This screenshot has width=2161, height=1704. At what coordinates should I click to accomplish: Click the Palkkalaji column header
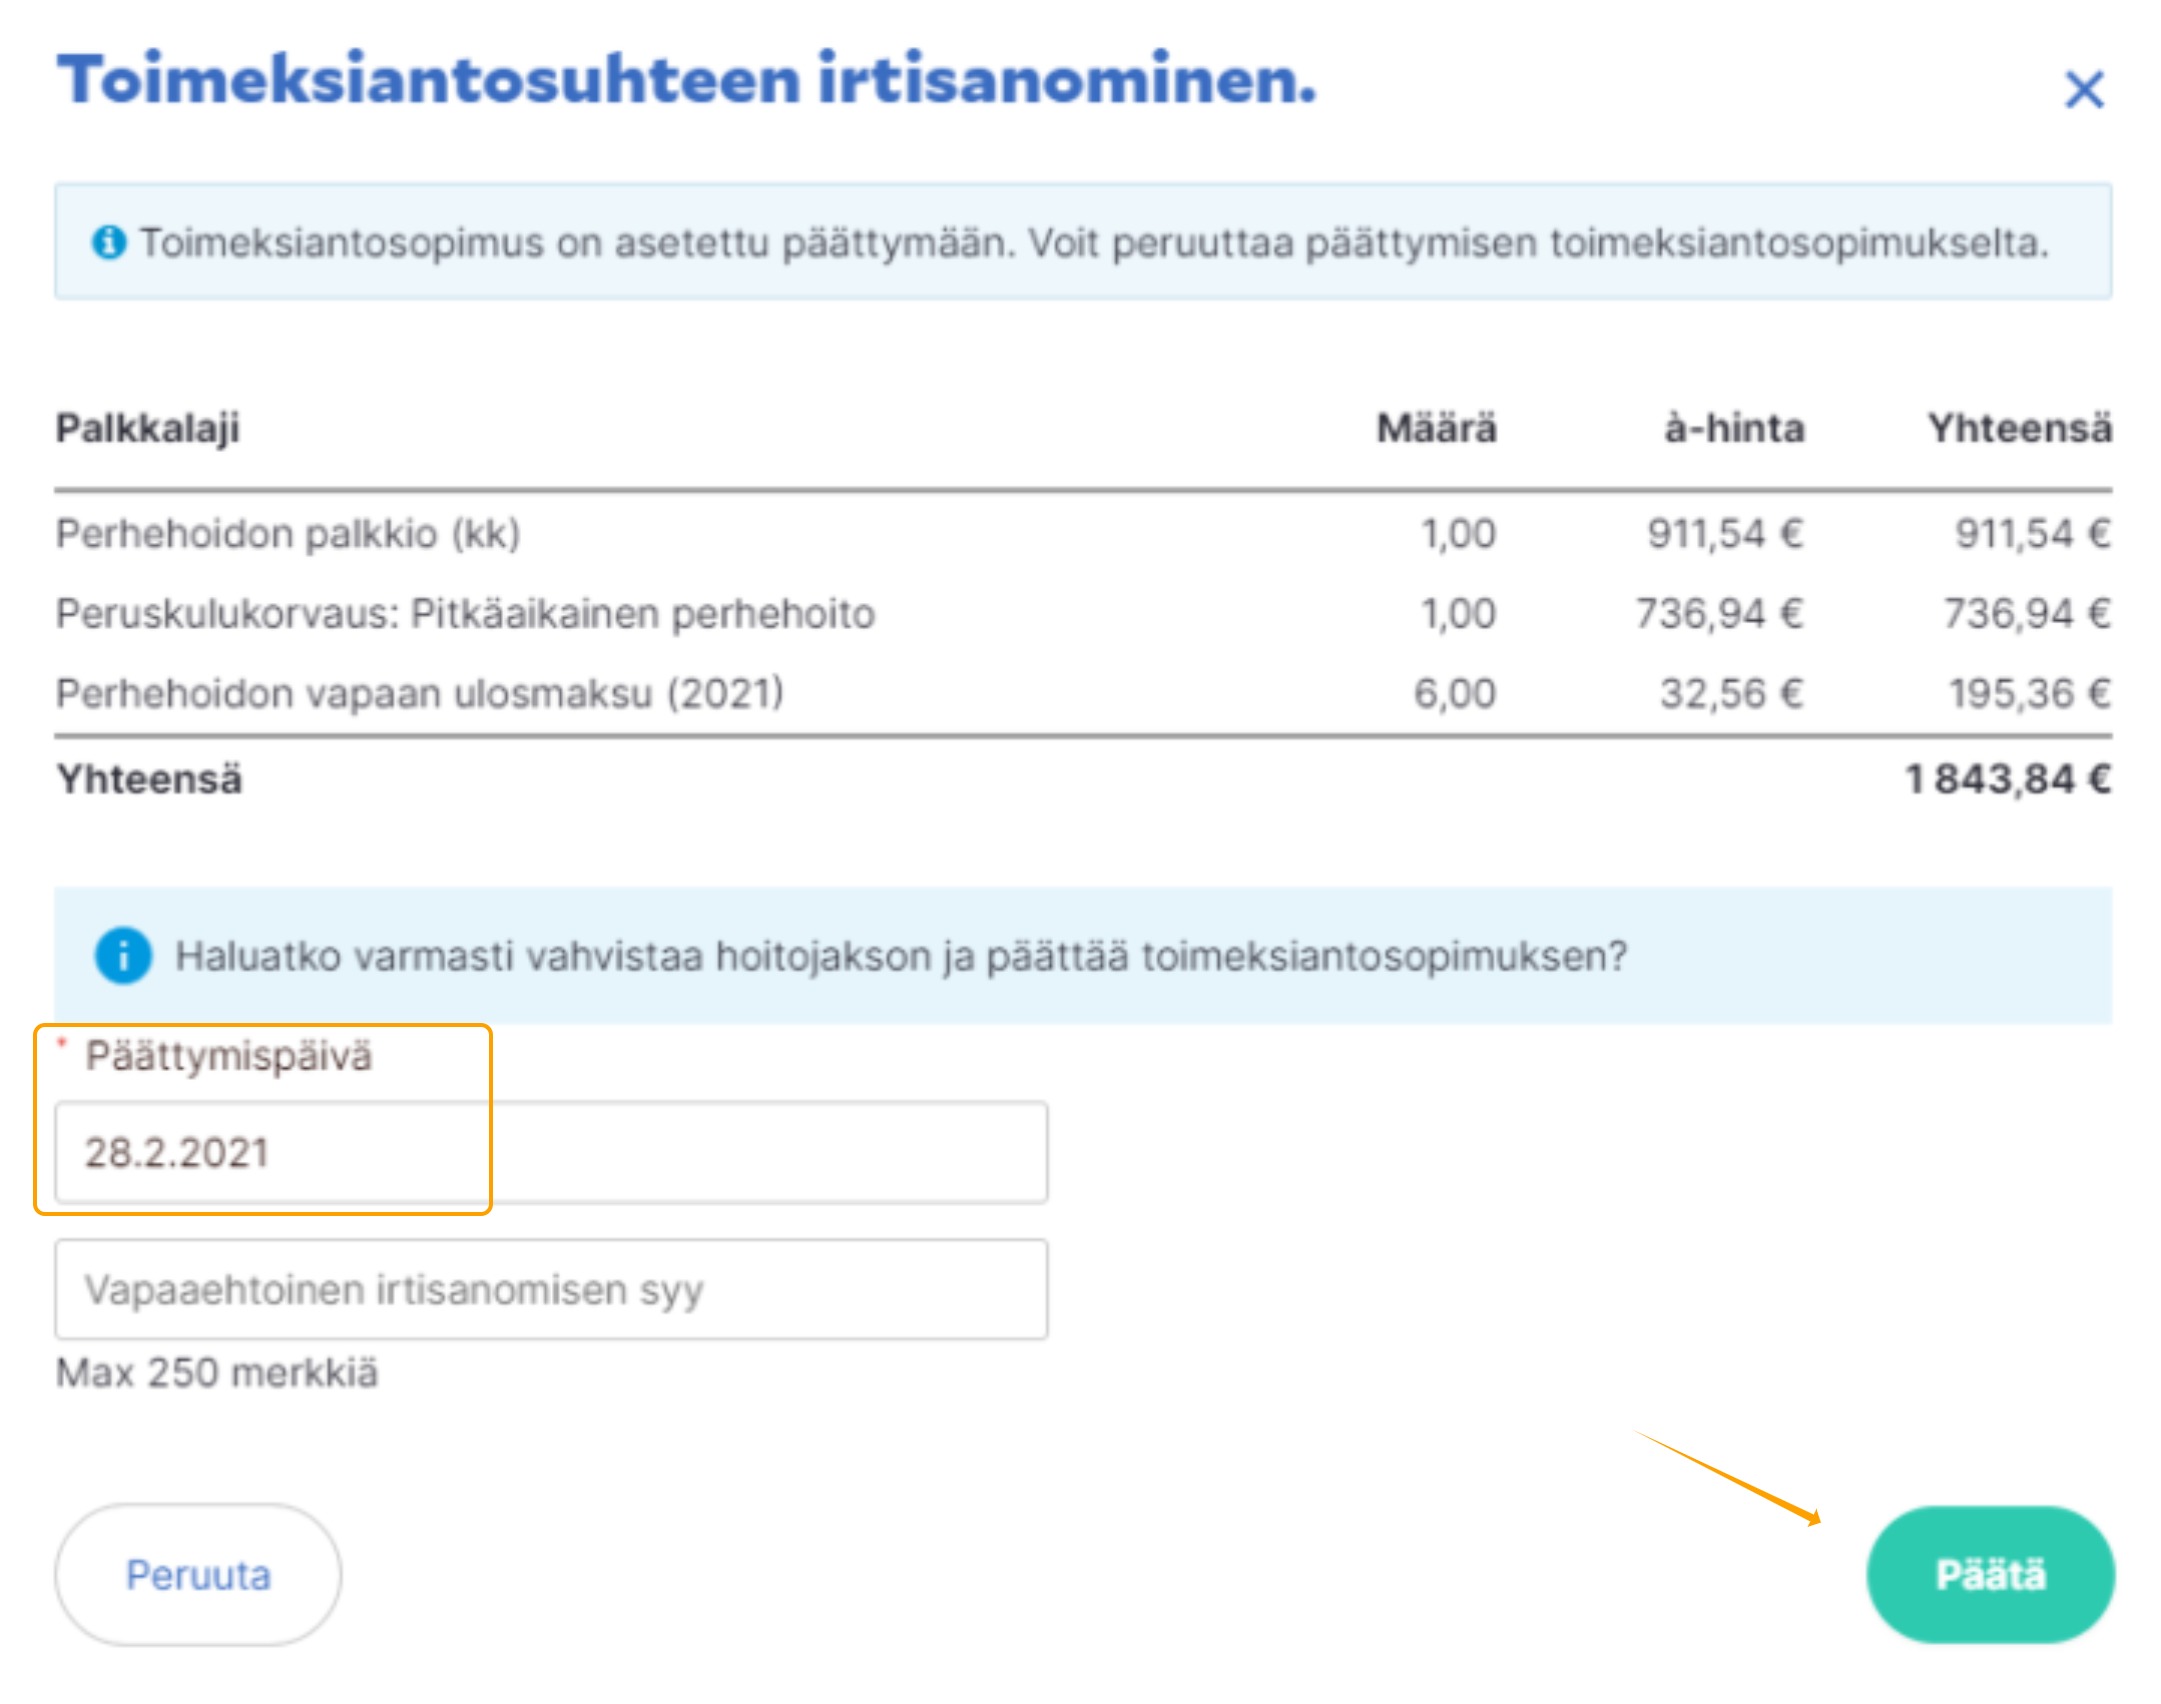tap(148, 428)
